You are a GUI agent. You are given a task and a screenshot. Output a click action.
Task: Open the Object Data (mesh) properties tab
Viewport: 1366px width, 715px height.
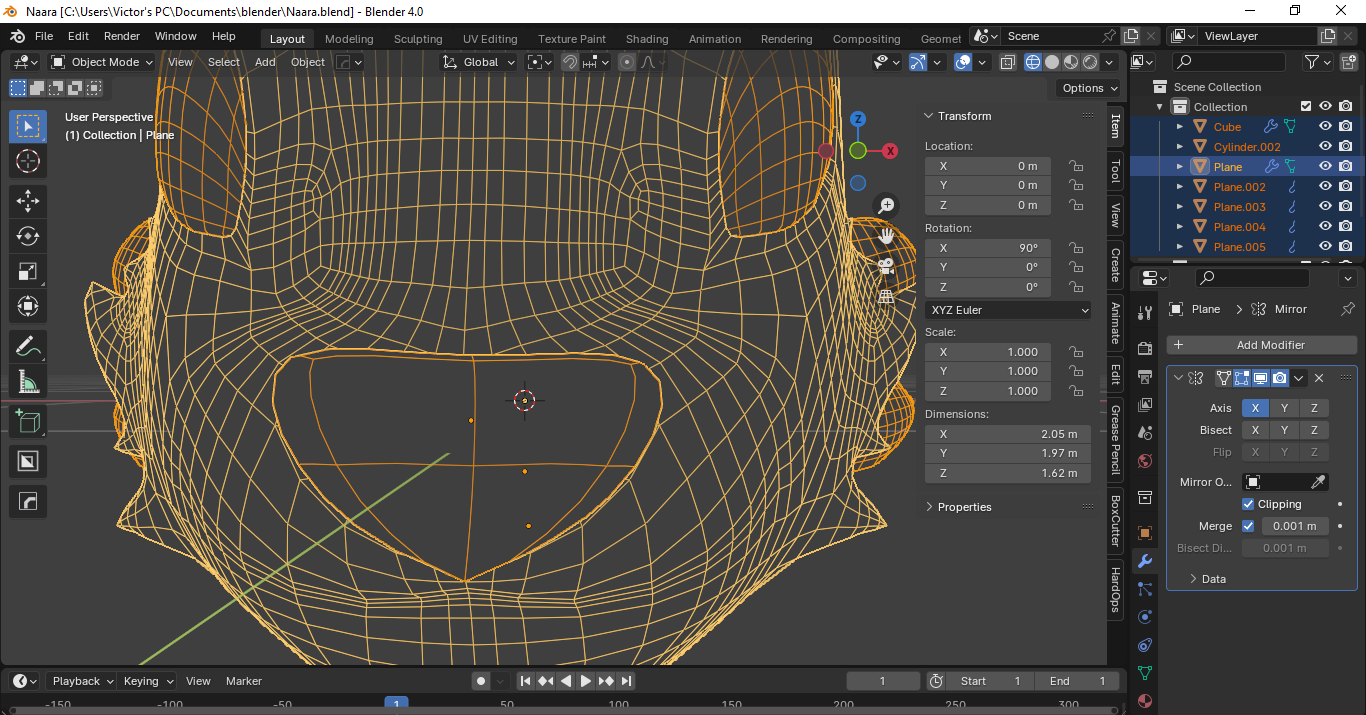(x=1145, y=673)
